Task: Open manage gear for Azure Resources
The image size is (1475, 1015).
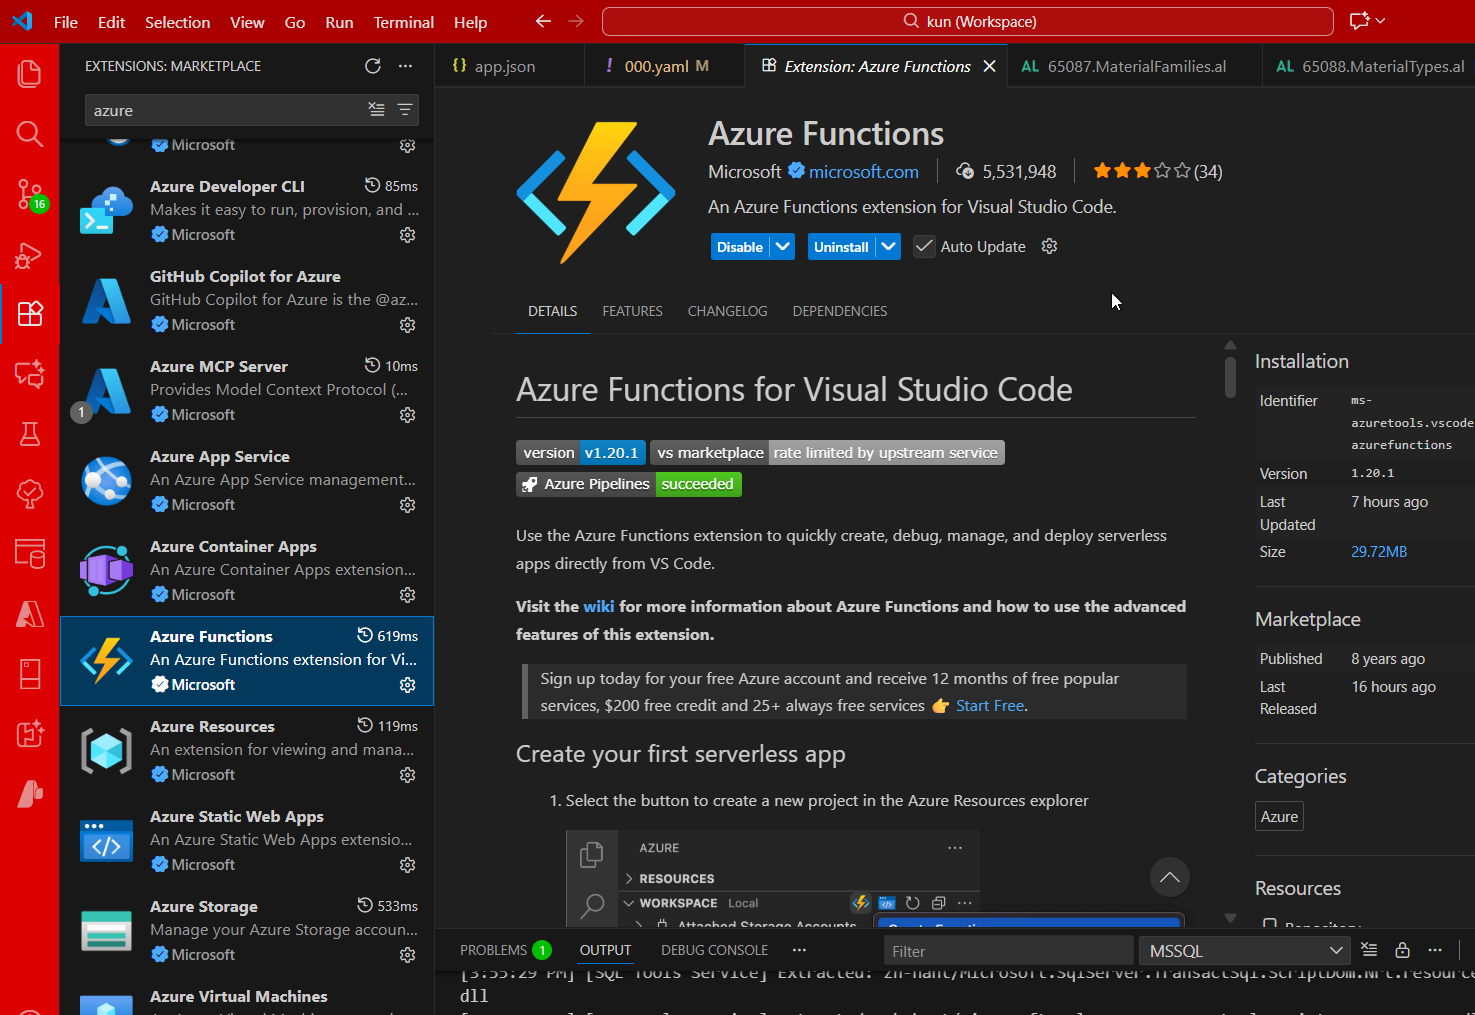Action: (x=407, y=775)
